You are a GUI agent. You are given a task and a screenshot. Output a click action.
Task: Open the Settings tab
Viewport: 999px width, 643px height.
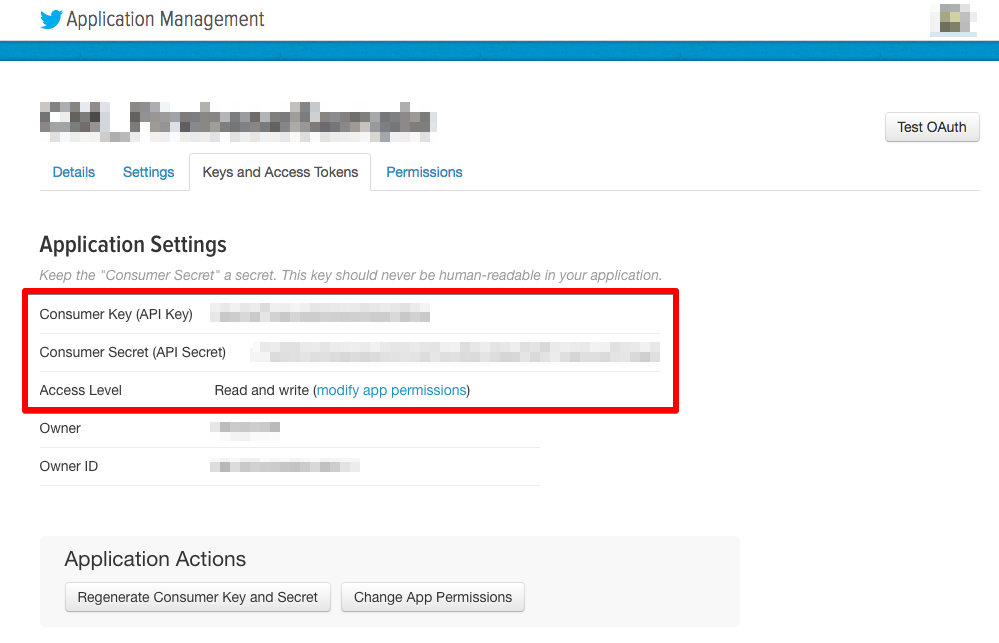[x=148, y=172]
